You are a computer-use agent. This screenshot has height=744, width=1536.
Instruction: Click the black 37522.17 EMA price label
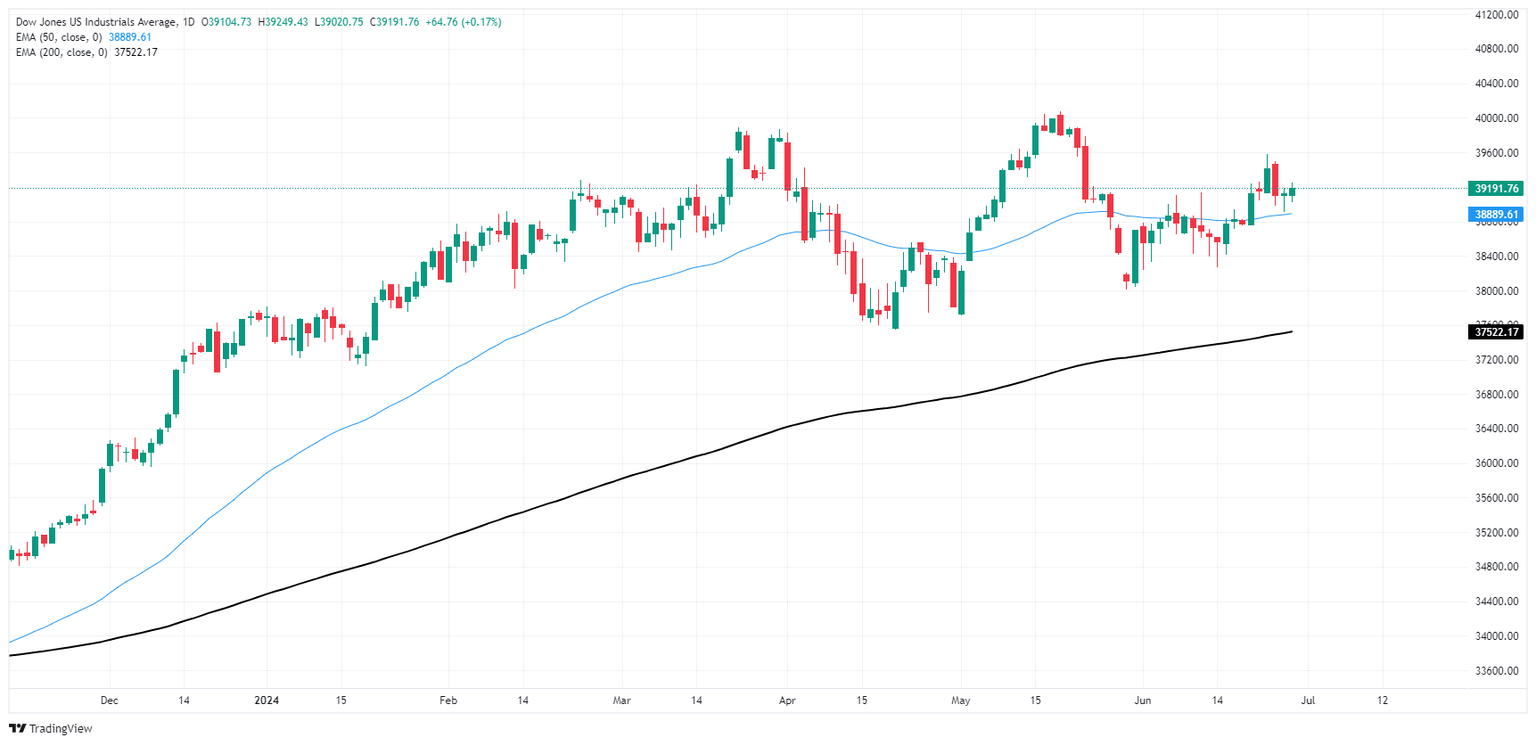1497,331
